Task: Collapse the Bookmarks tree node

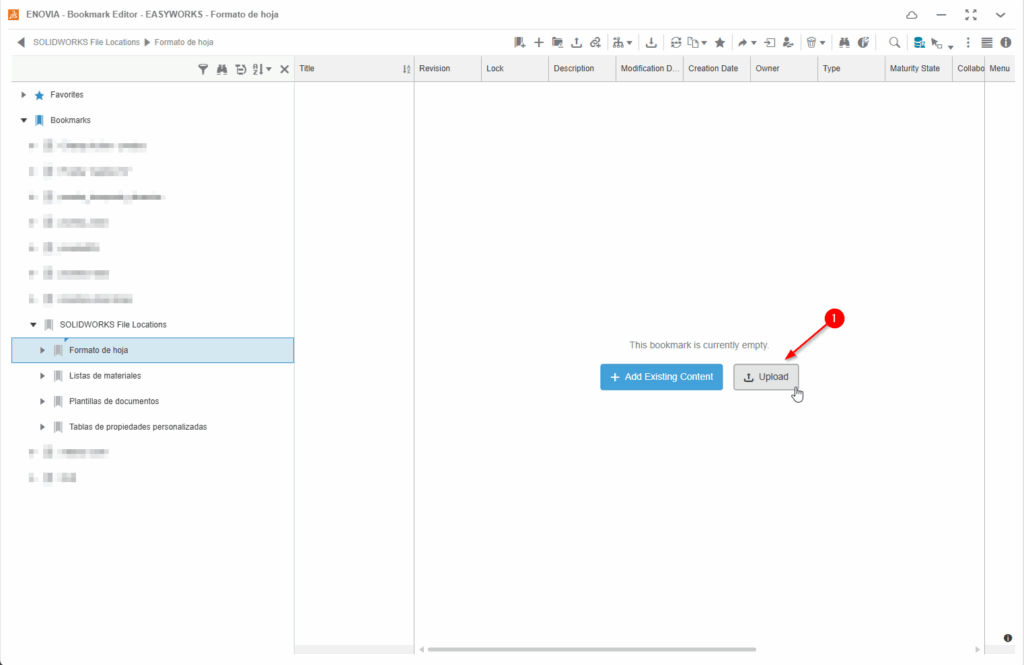Action: point(24,120)
